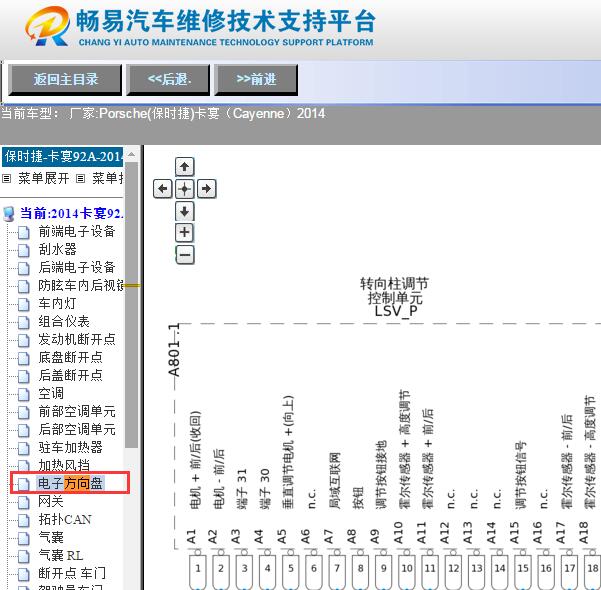The image size is (601, 590).
Task: Click the 返回主目录 button
Action: (x=65, y=80)
